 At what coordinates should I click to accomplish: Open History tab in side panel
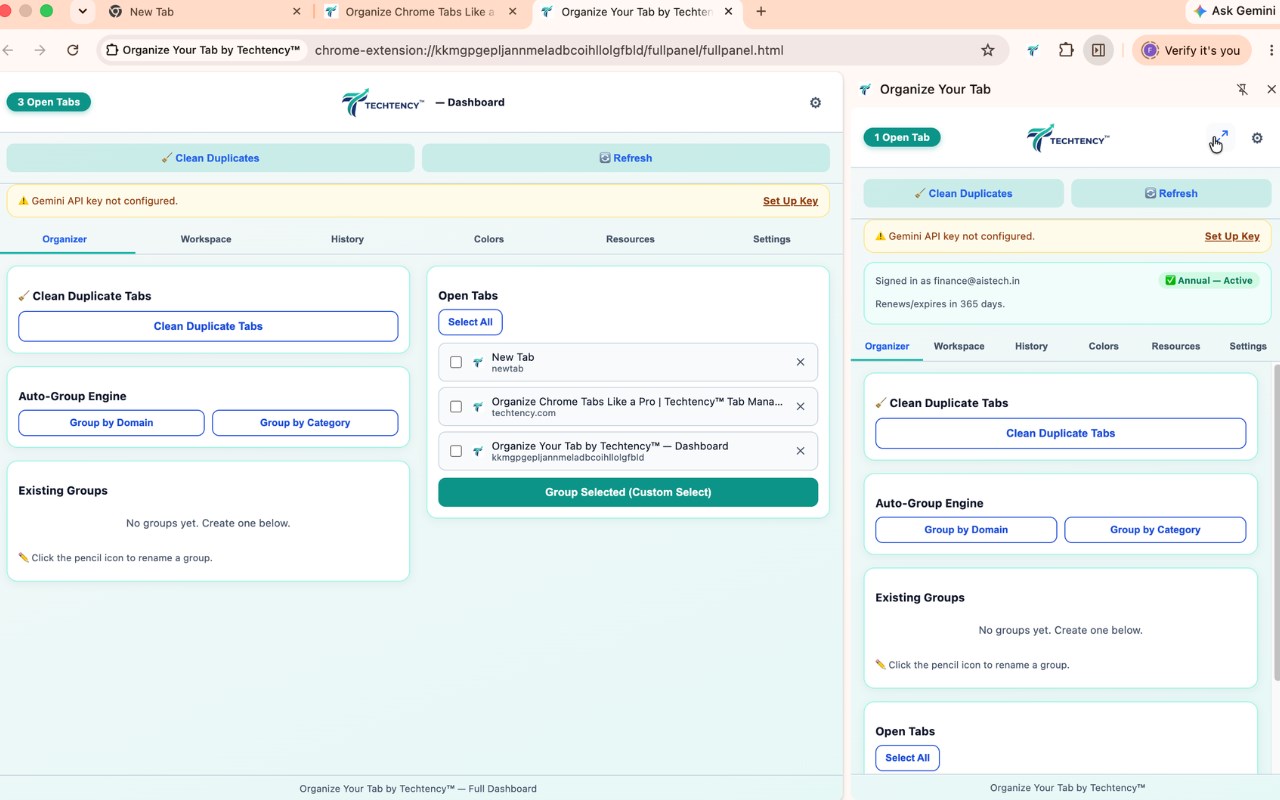[1031, 346]
